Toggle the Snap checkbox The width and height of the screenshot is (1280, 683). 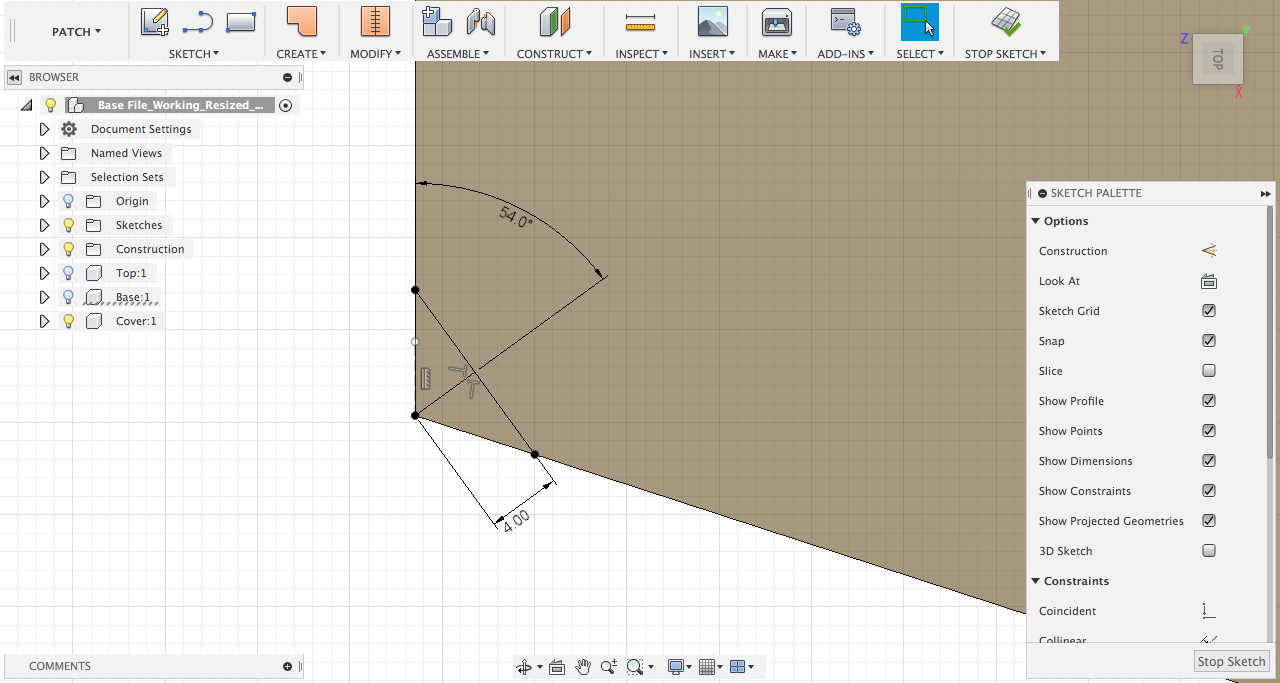[x=1209, y=341]
